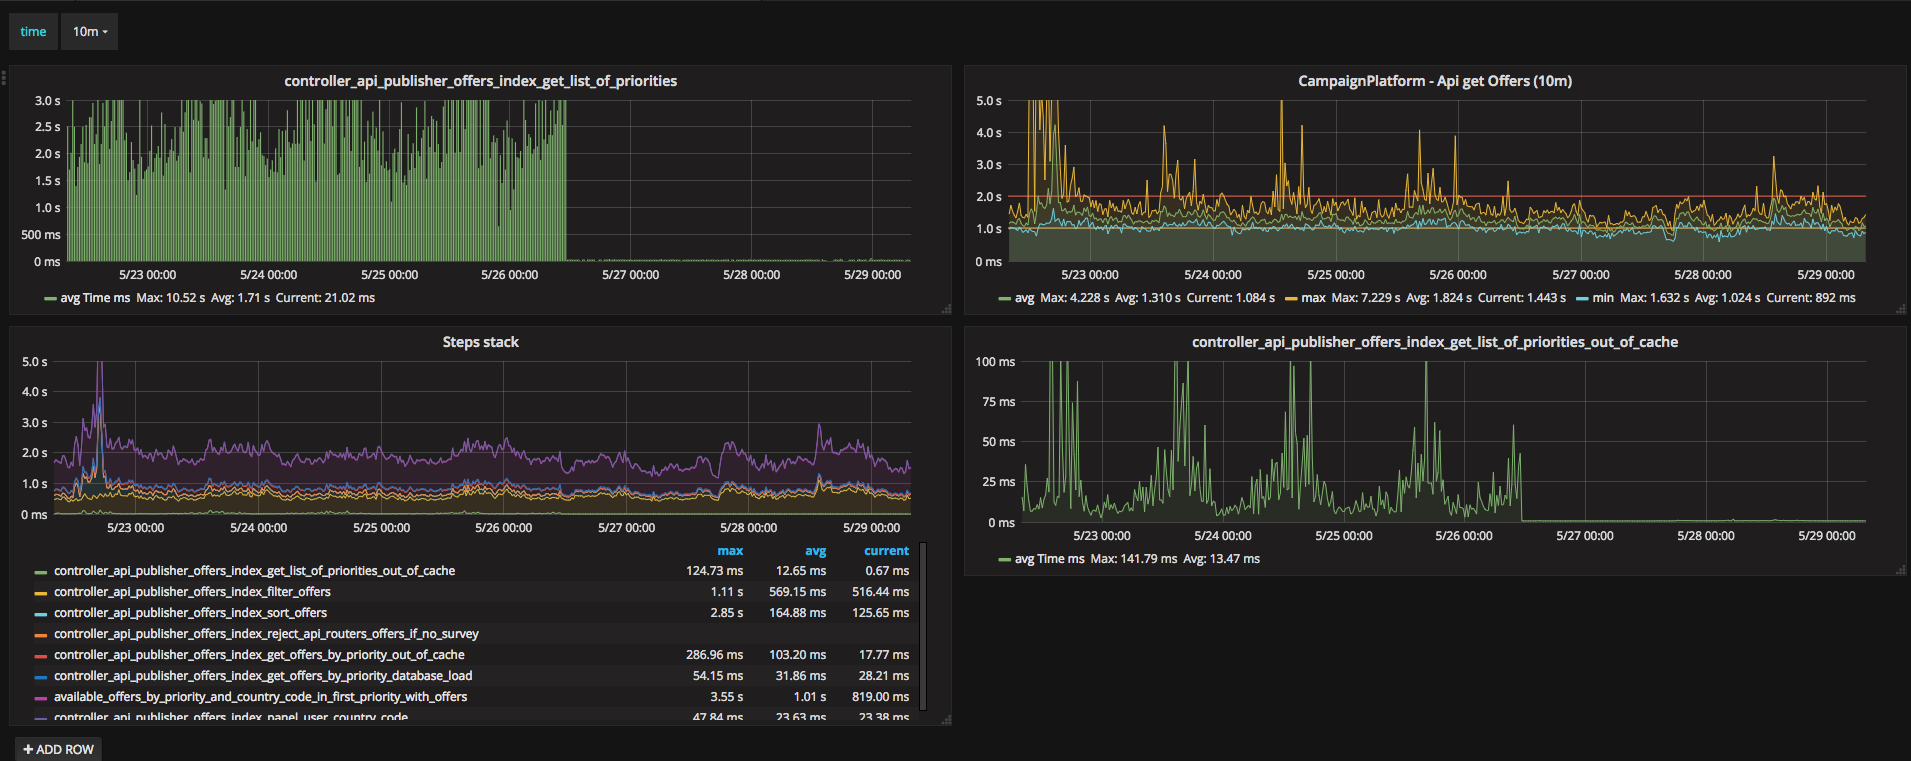Toggle get_offers_by_priority_out_of_cache legend series
Screen dimensions: 1911x761
[x=259, y=655]
